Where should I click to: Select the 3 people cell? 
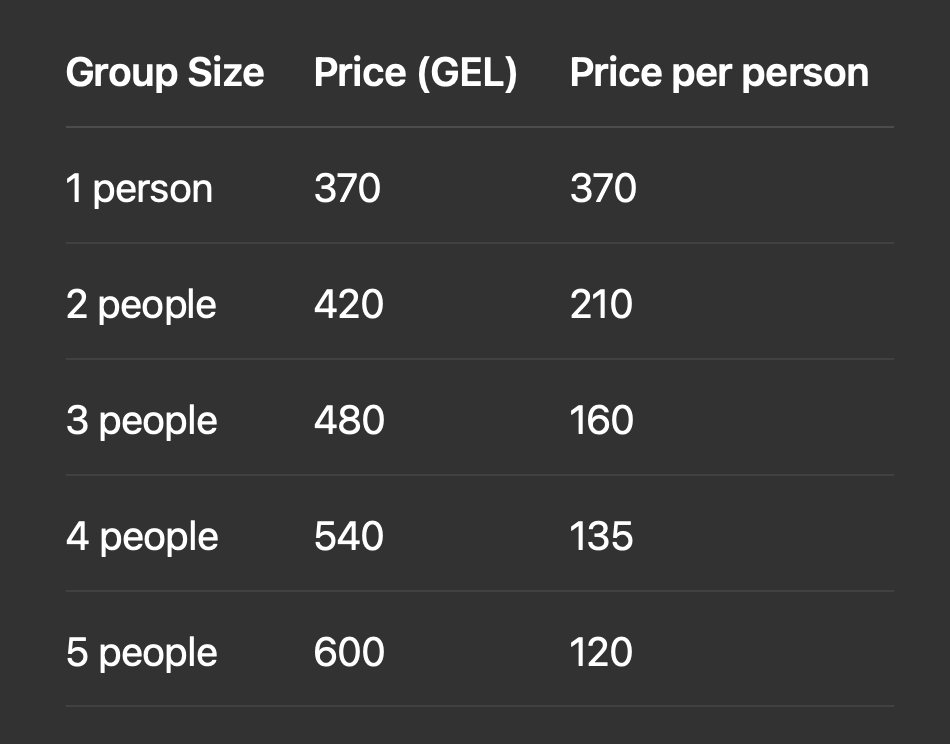coord(142,421)
